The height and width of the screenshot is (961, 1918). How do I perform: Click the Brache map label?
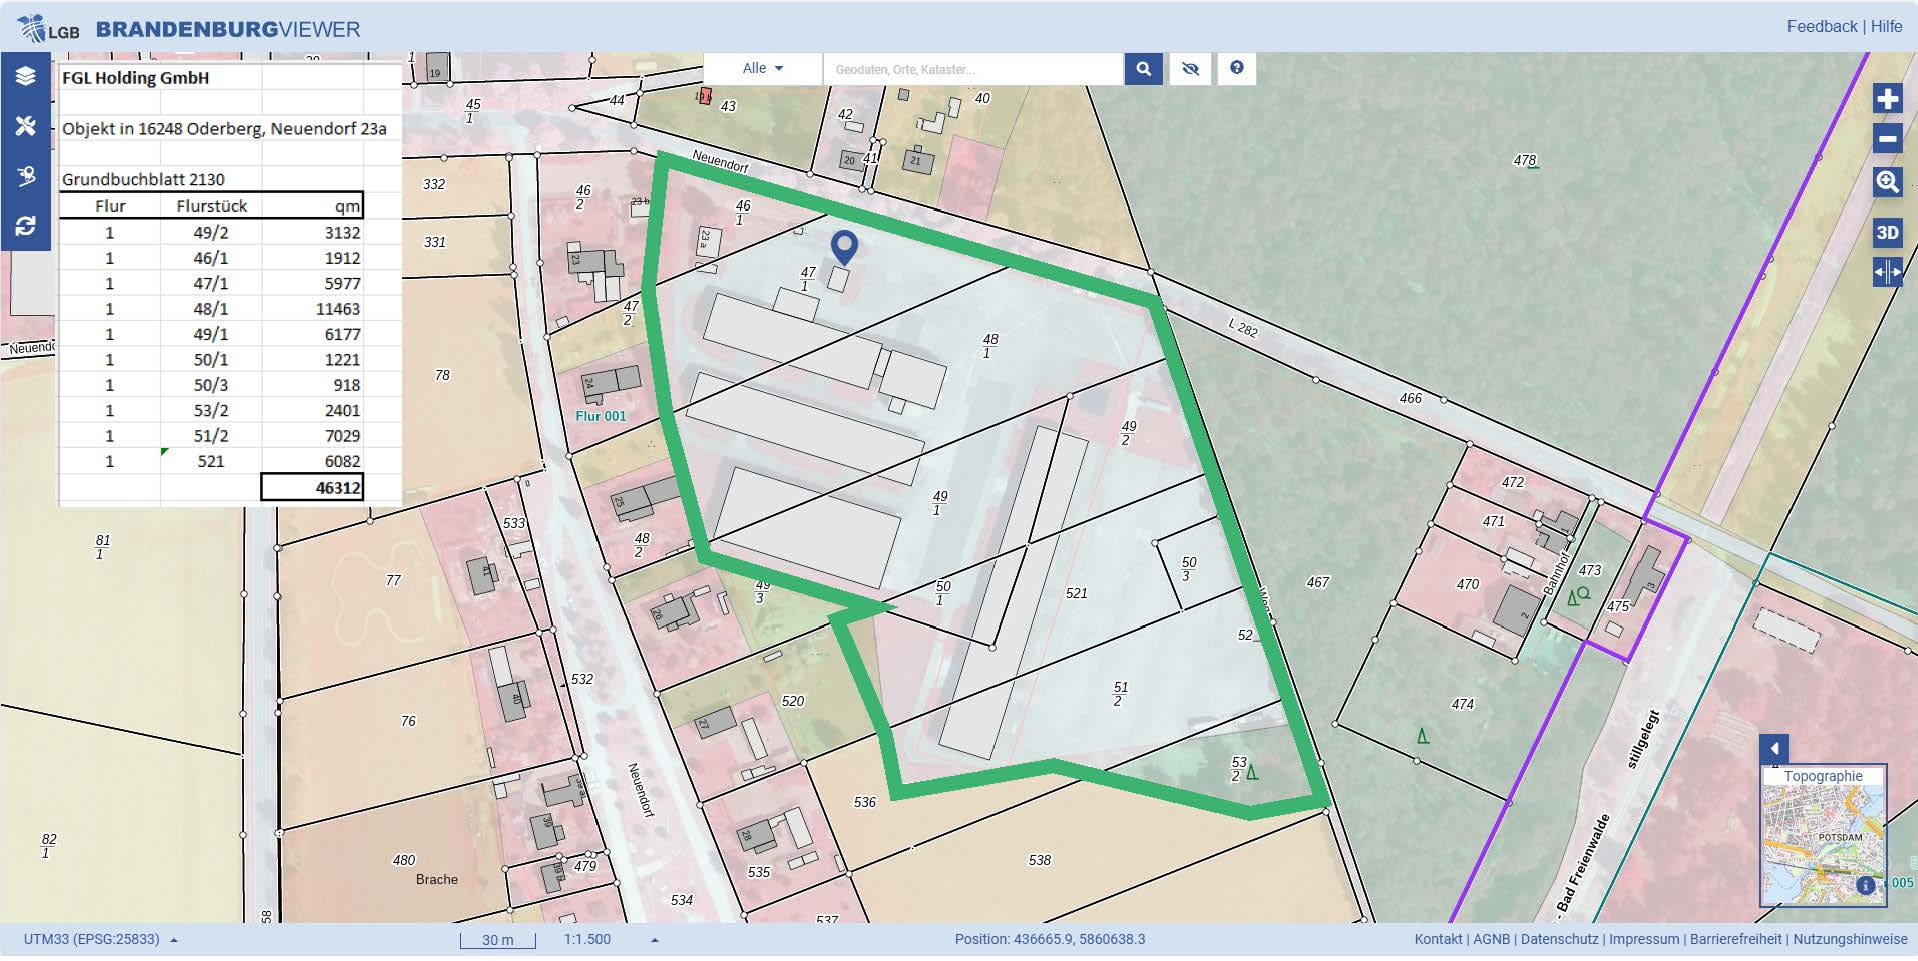tap(437, 879)
